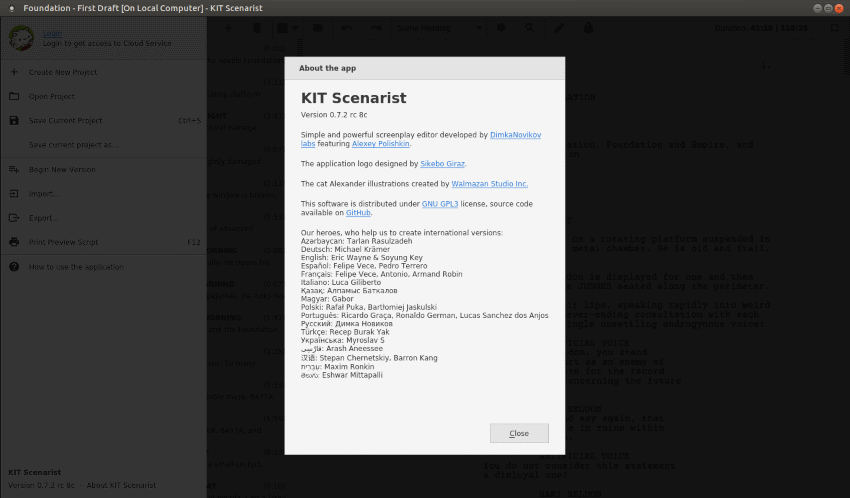Choose Import... from the side menu

pyautogui.click(x=44, y=194)
